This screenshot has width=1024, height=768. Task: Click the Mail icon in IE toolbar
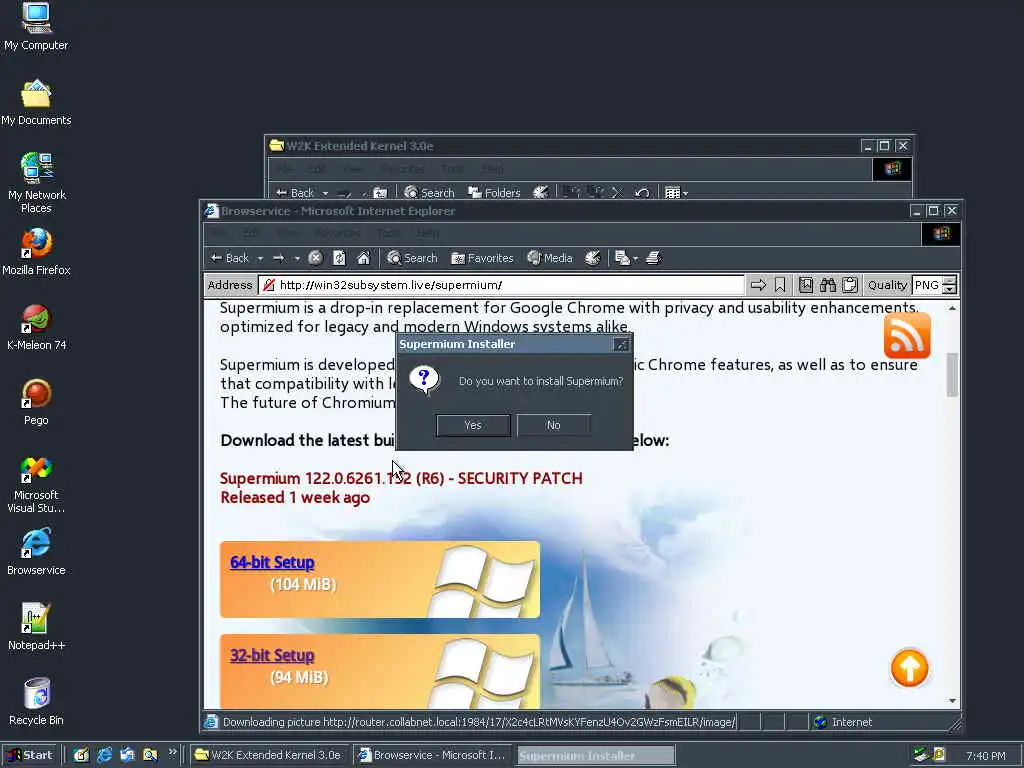tap(622, 258)
